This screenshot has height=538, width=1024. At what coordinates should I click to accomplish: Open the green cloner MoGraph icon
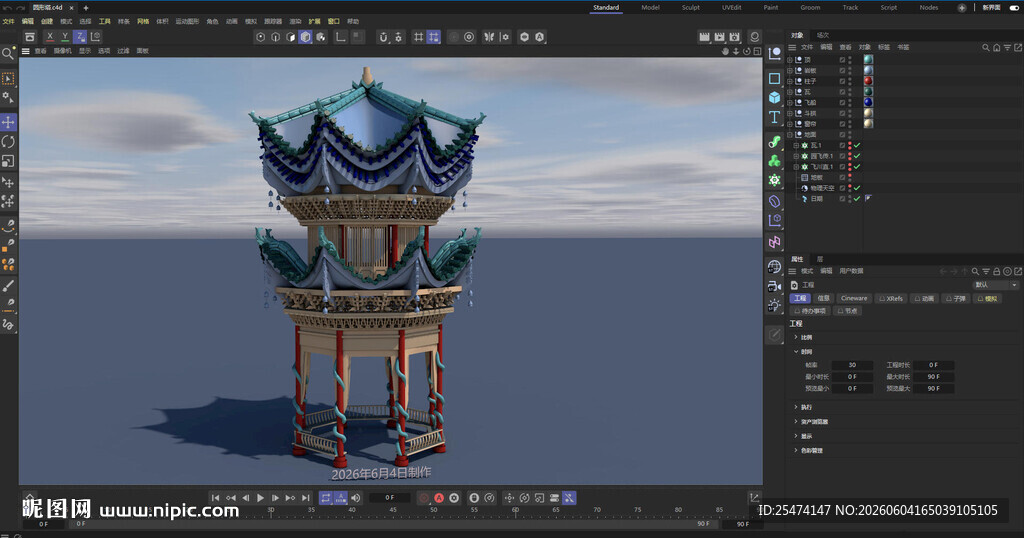tap(775, 161)
